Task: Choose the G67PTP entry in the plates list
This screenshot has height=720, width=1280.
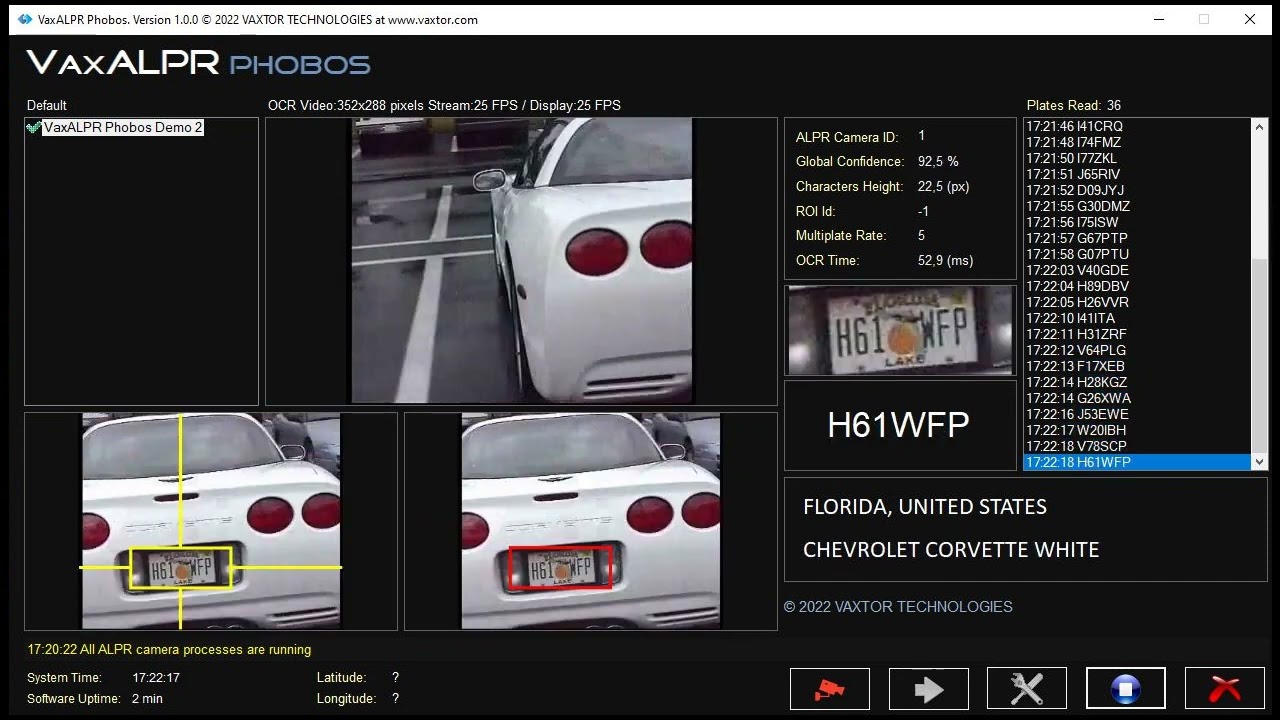Action: pos(1137,238)
